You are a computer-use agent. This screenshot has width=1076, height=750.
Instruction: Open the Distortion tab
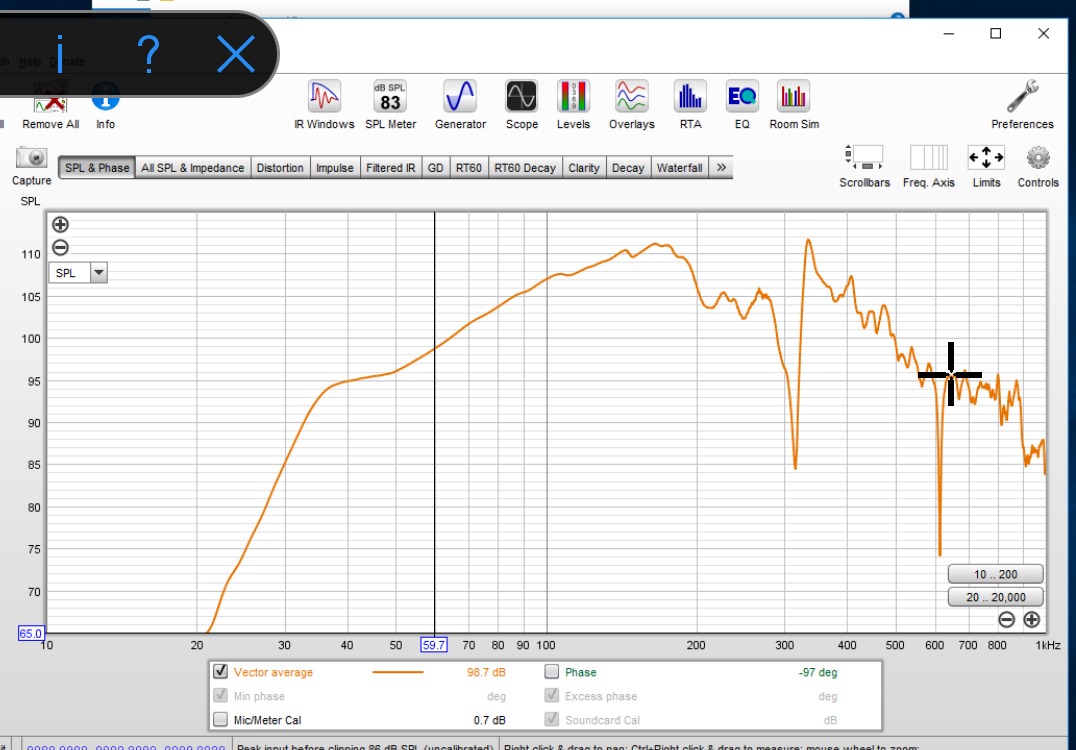point(280,167)
